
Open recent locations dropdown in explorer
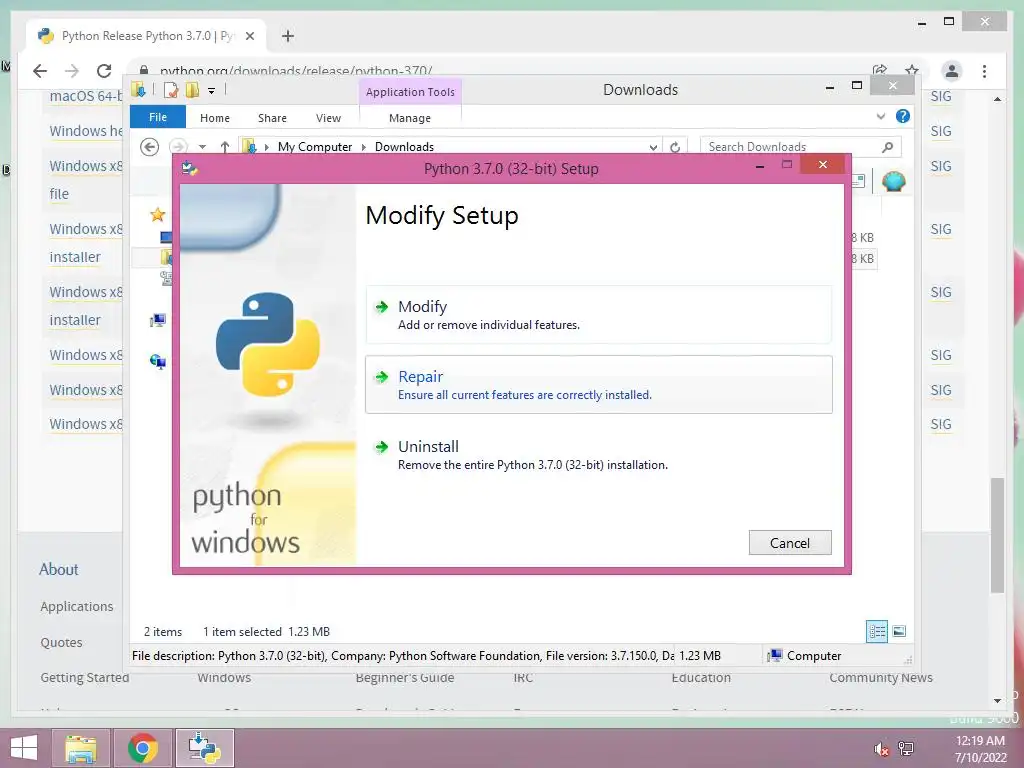click(x=202, y=147)
